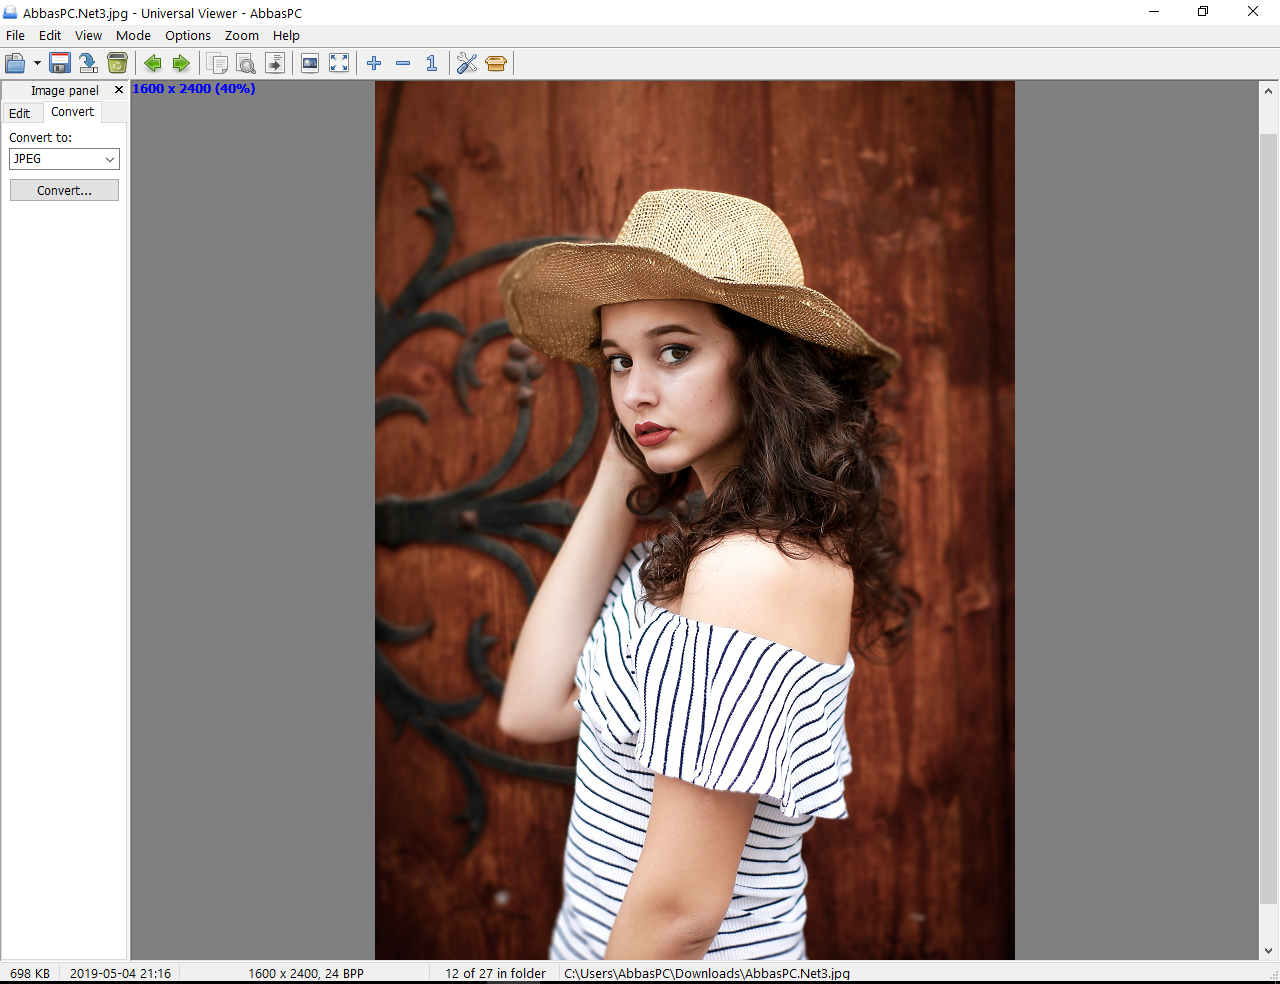Click the Copy pages icon
1280x984 pixels.
[217, 63]
